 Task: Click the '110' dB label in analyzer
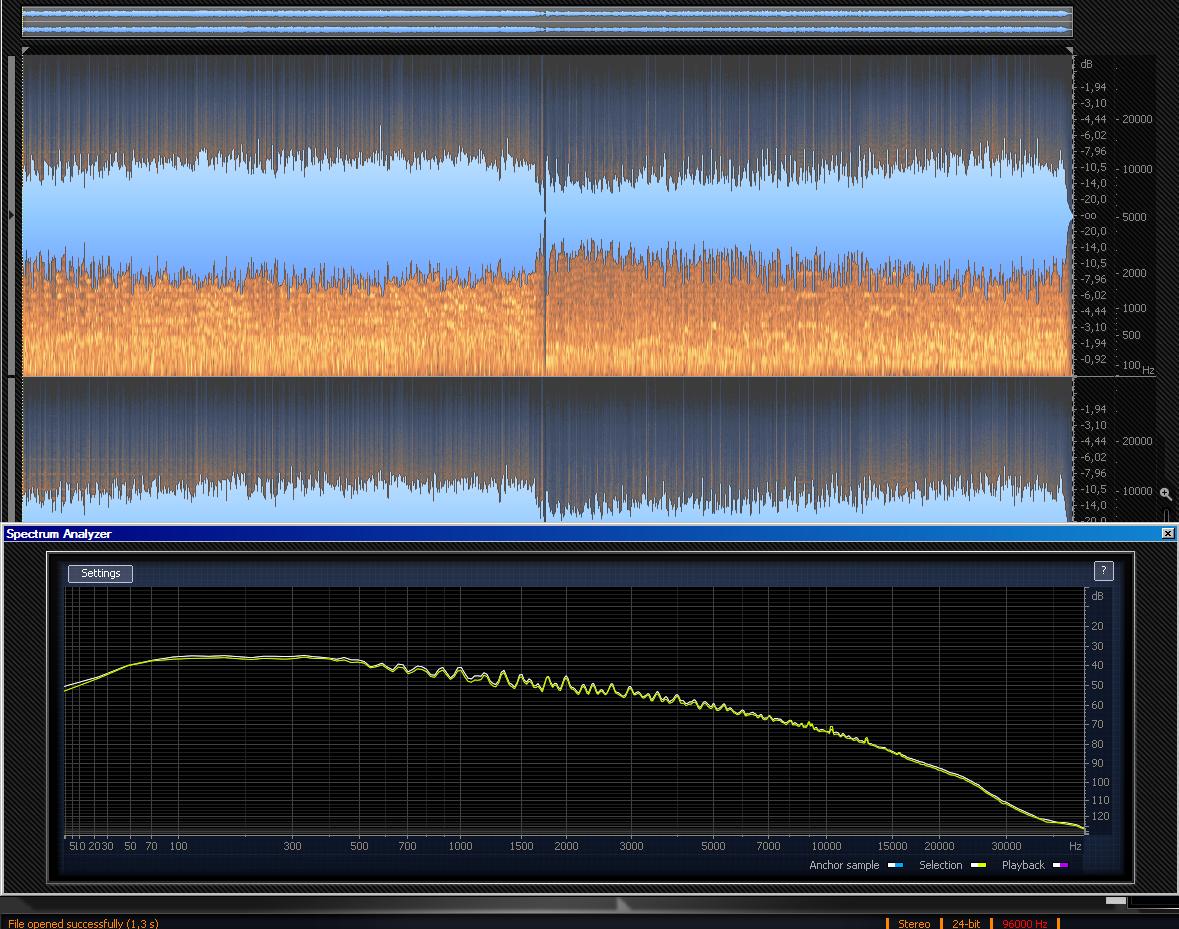[x=1100, y=800]
